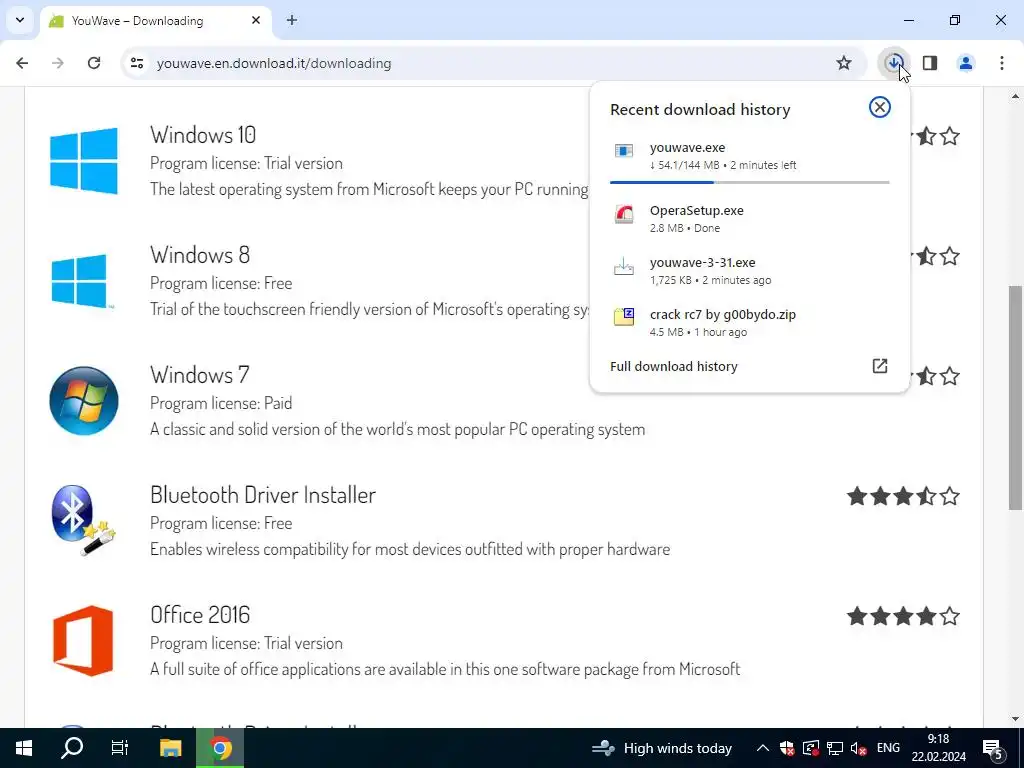Screen dimensions: 1024x768
Task: Open Windows Start menu
Action: tap(24, 748)
